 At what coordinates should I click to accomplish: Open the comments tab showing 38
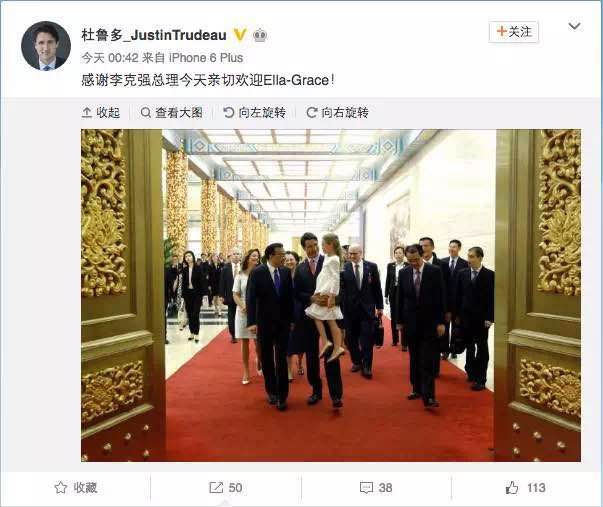376,488
